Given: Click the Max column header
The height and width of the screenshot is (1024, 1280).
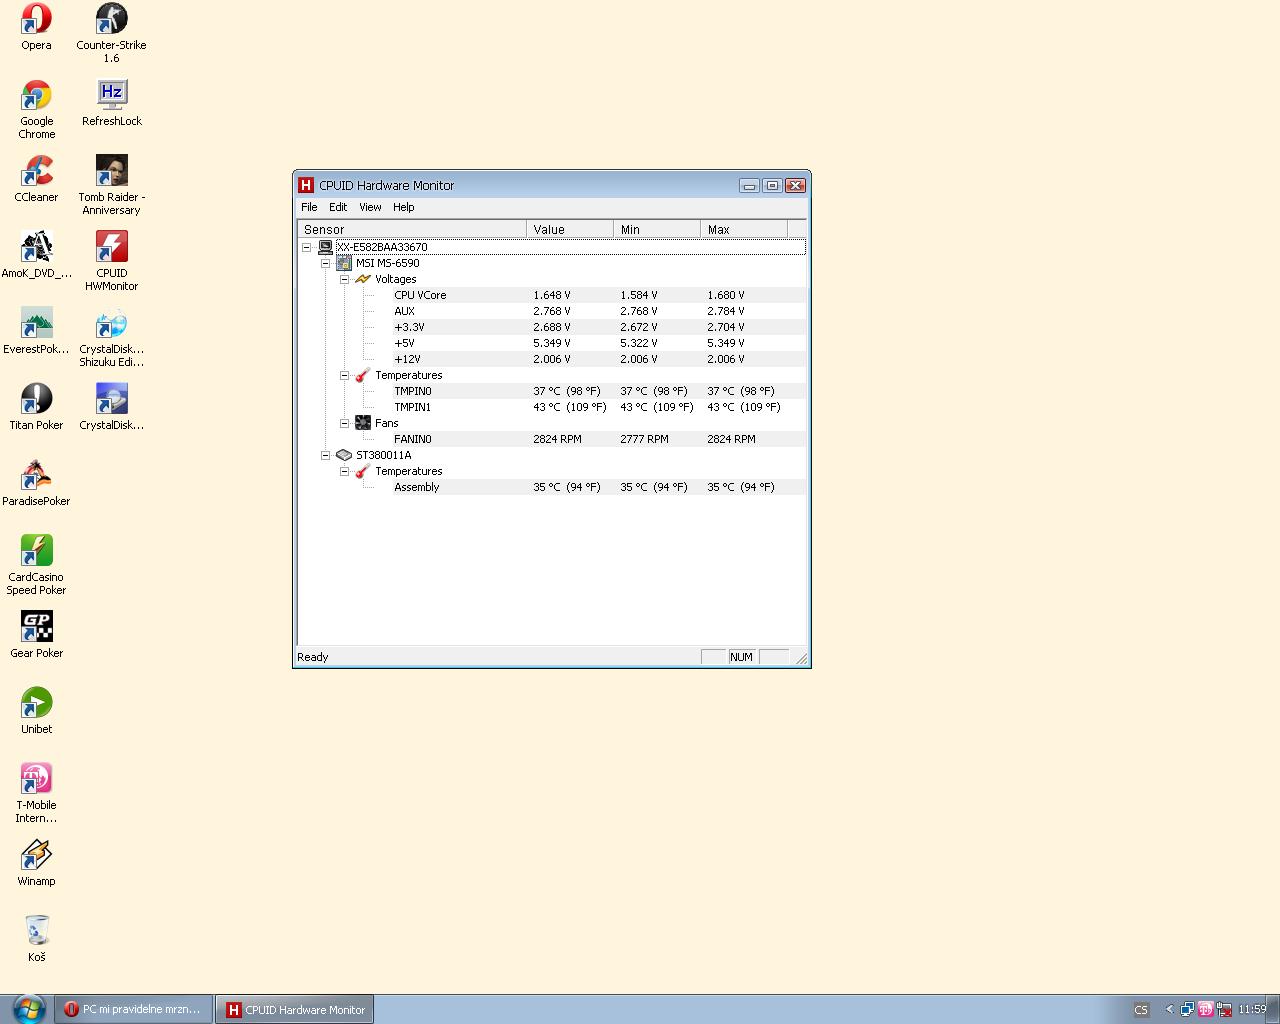Looking at the screenshot, I should [744, 229].
